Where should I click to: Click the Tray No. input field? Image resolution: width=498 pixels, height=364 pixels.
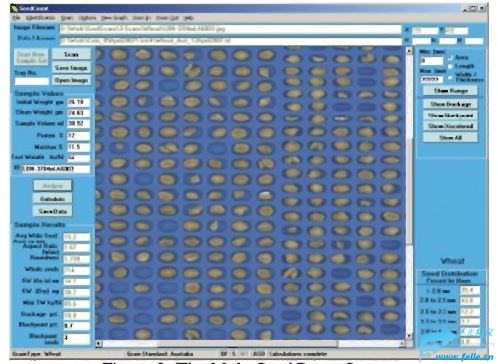pos(32,81)
